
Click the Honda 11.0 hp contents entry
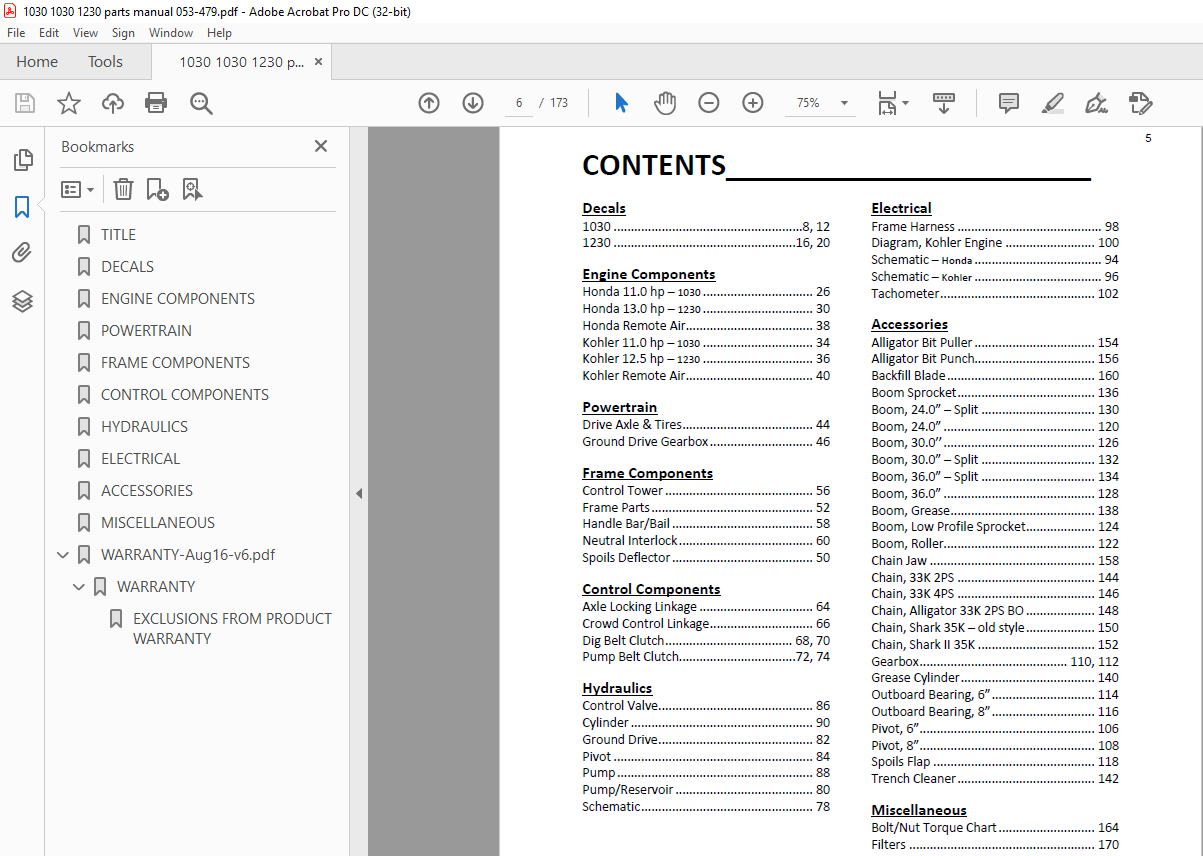pos(706,292)
